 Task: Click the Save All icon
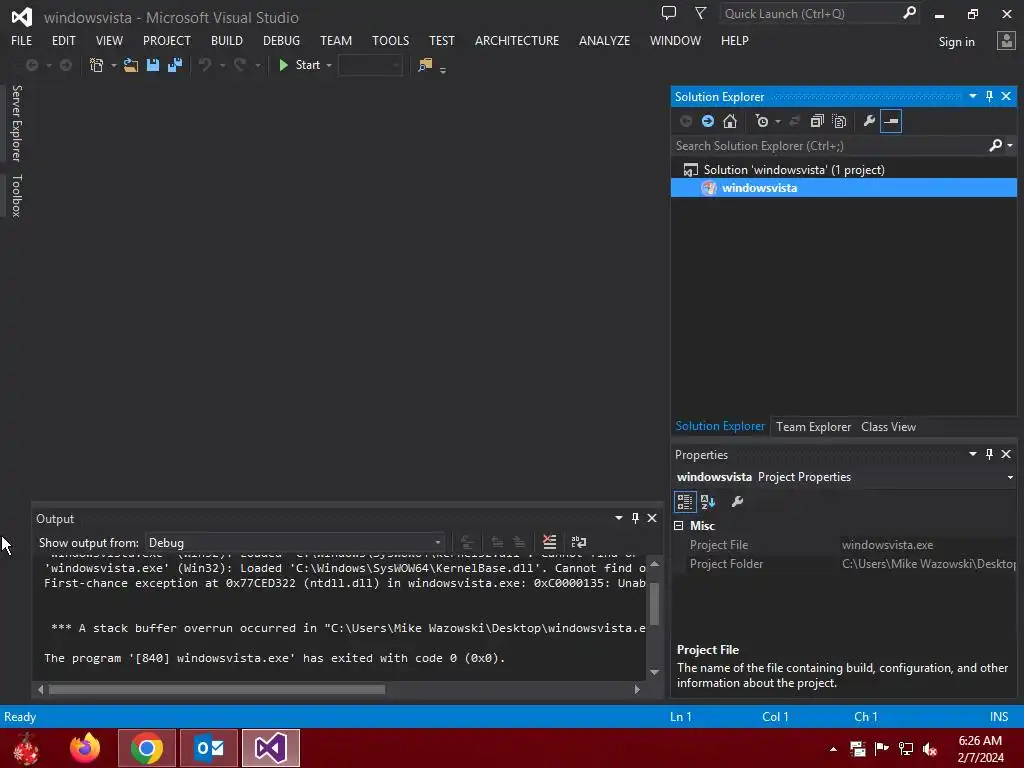[x=175, y=65]
